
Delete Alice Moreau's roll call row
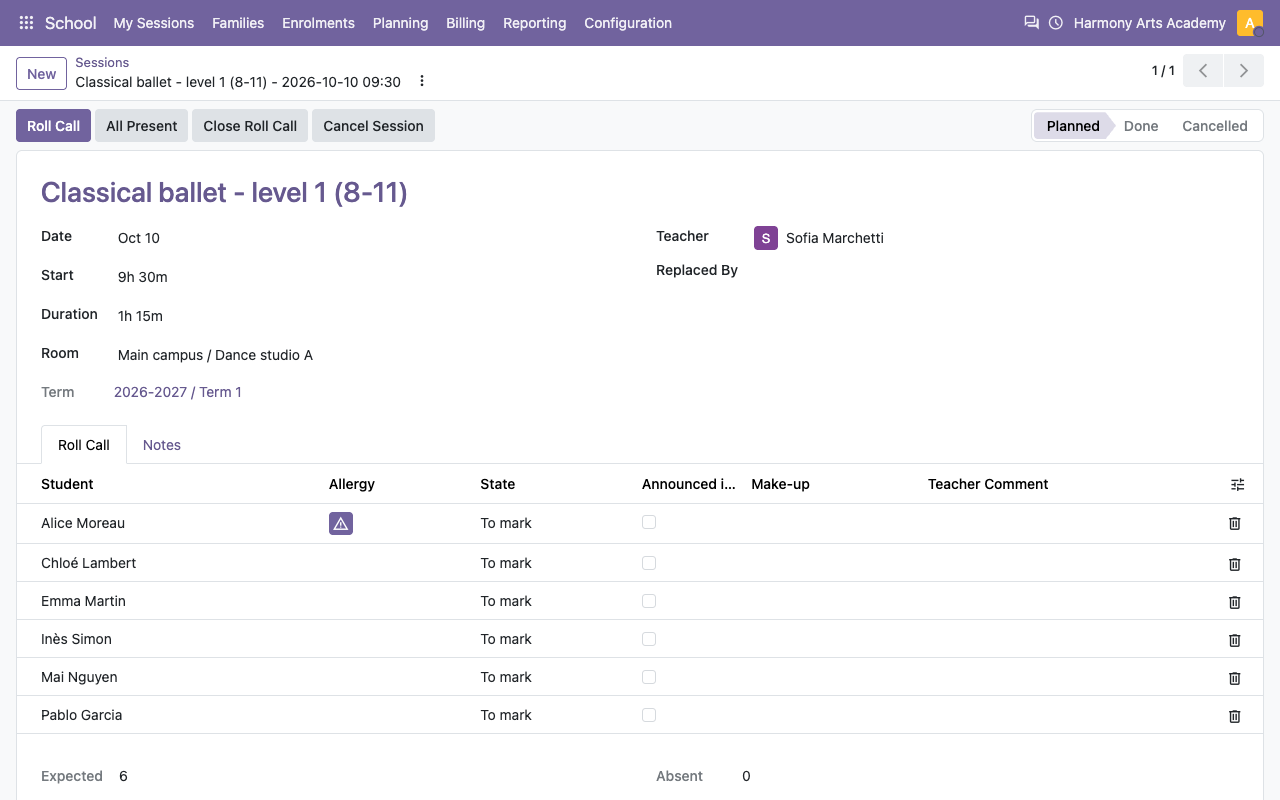(x=1235, y=523)
